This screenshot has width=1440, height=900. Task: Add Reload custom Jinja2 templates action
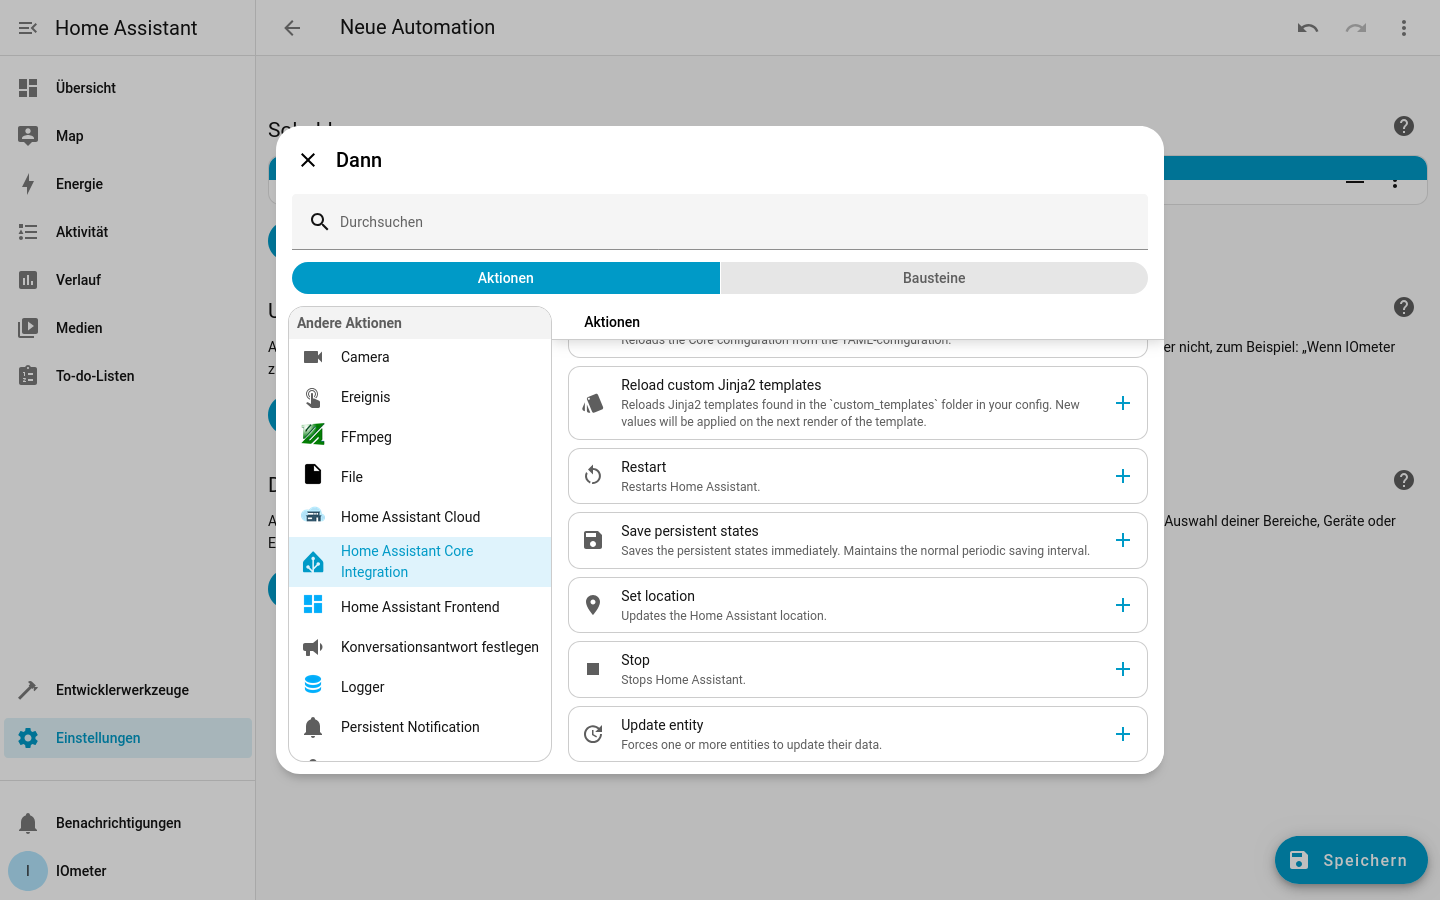click(x=1123, y=403)
